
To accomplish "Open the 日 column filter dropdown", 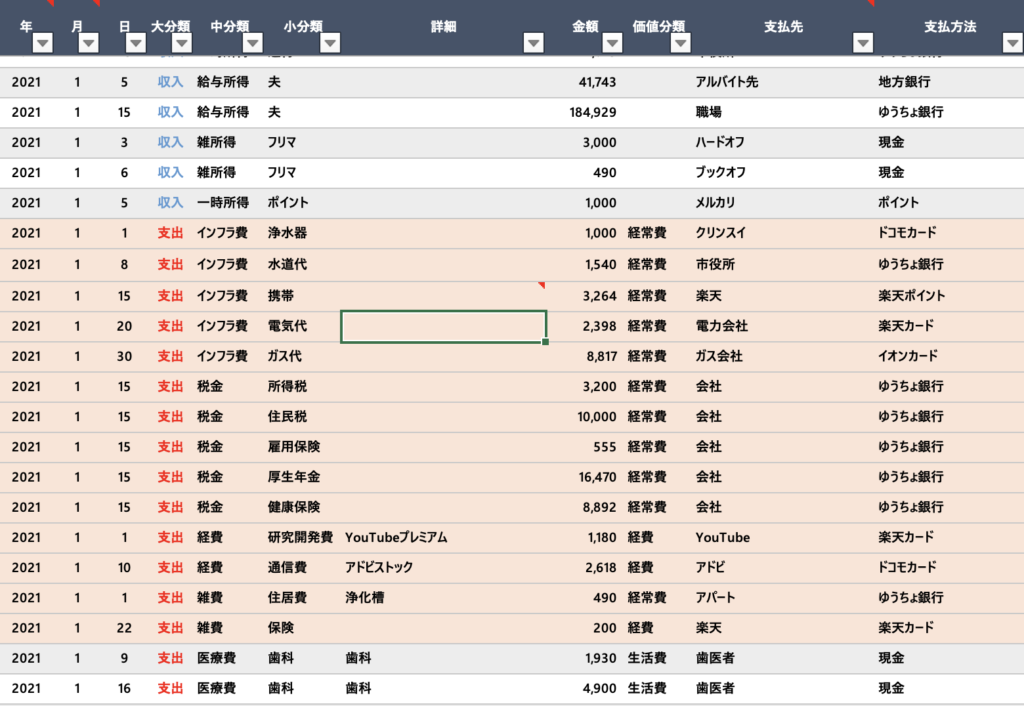I will click(135, 43).
